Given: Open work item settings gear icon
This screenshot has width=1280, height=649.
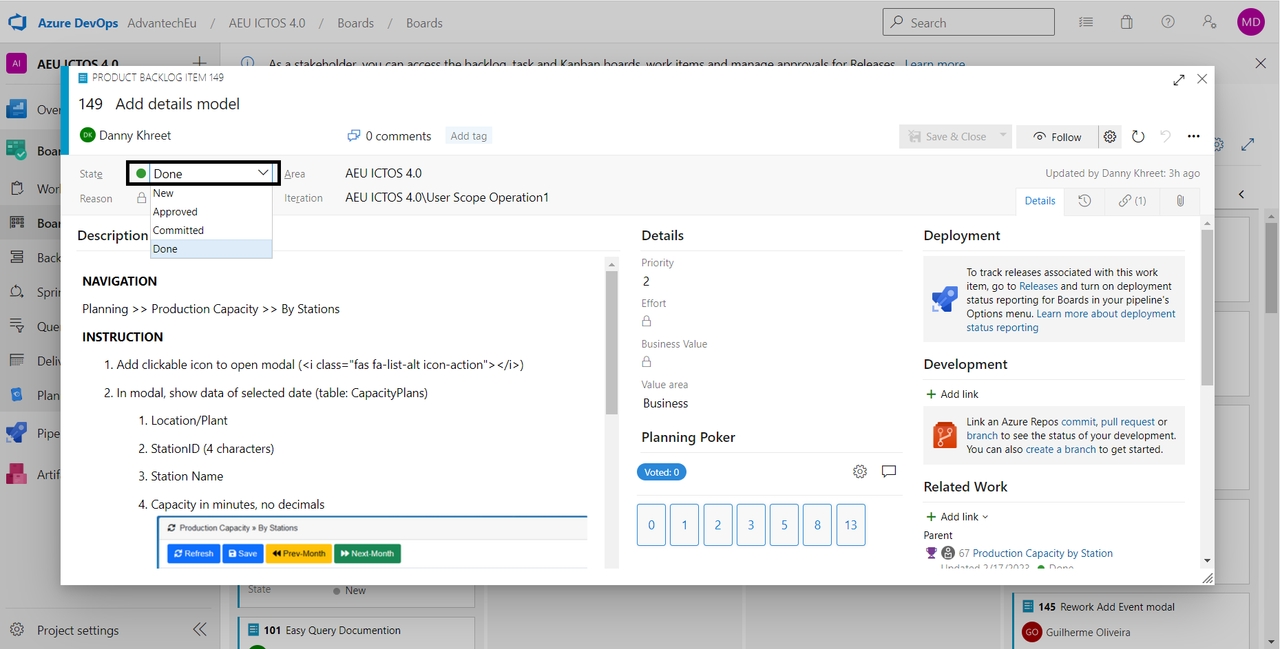Looking at the screenshot, I should [1110, 137].
